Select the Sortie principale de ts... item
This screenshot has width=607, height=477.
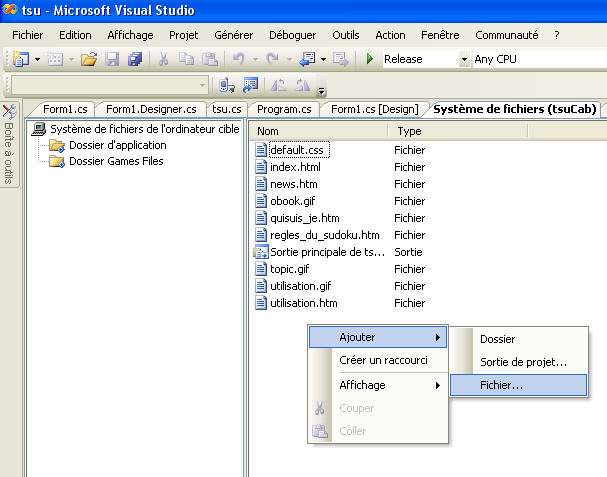click(328, 252)
